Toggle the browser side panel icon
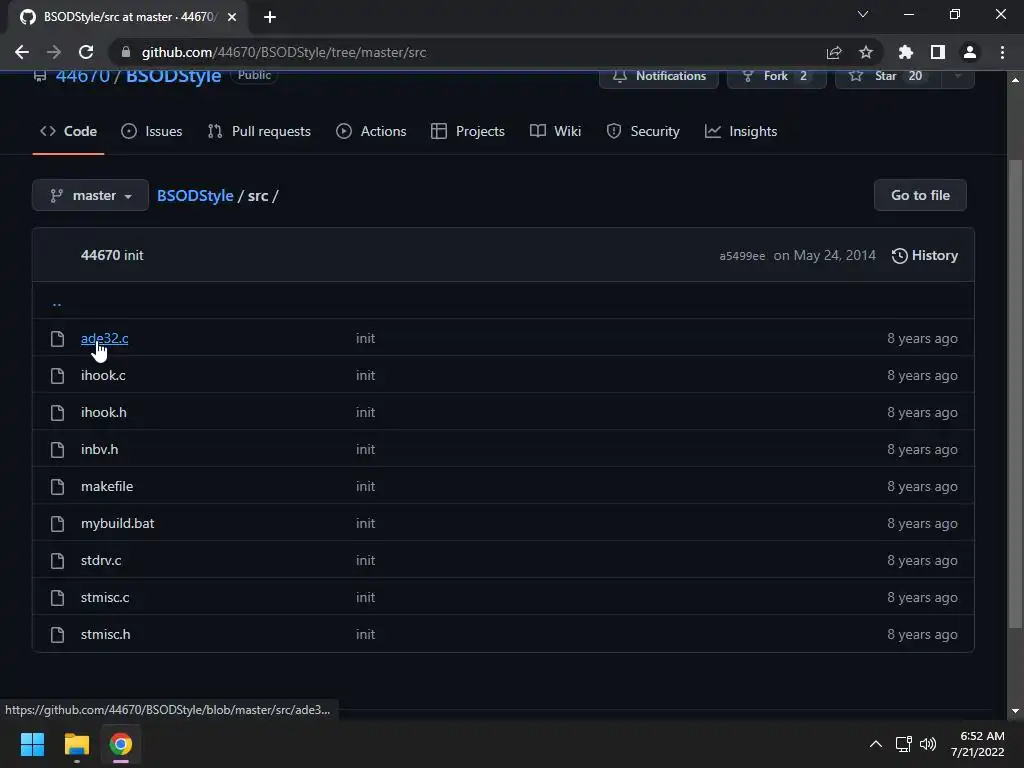Image resolution: width=1024 pixels, height=768 pixels. [x=938, y=52]
